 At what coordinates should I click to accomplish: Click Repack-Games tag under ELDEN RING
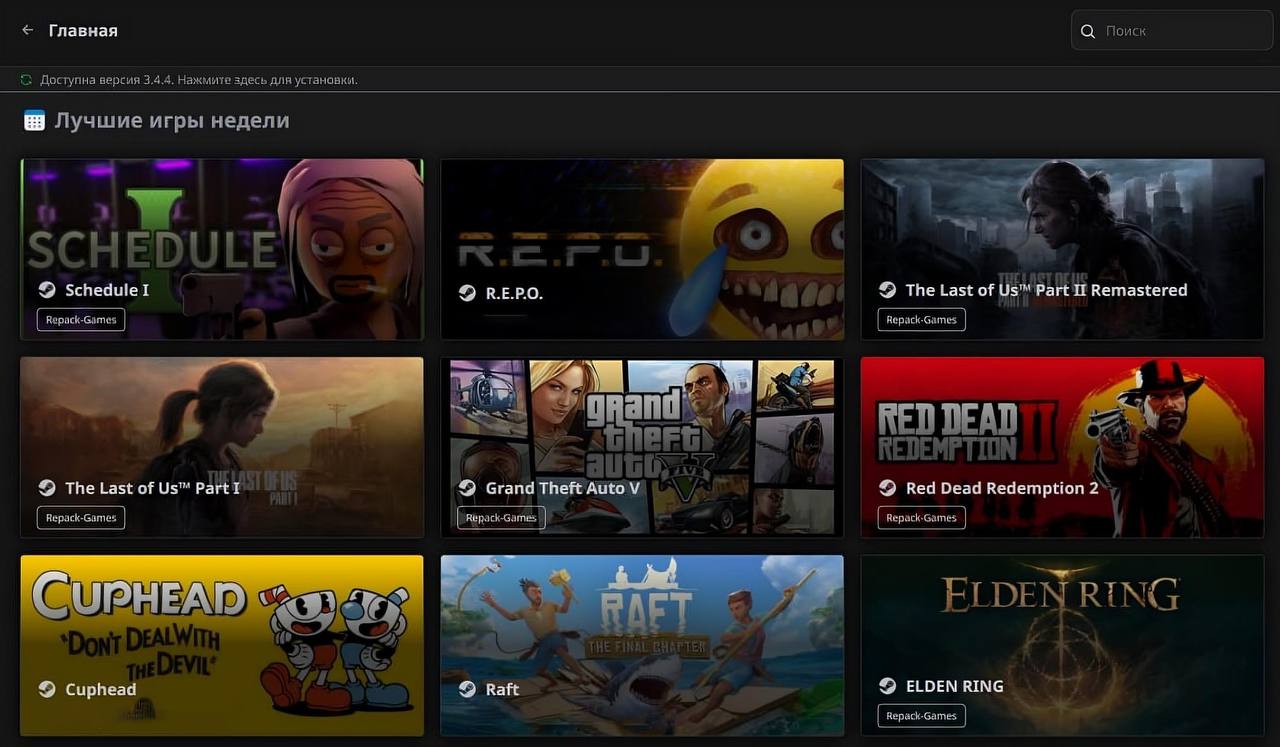pyautogui.click(x=921, y=716)
